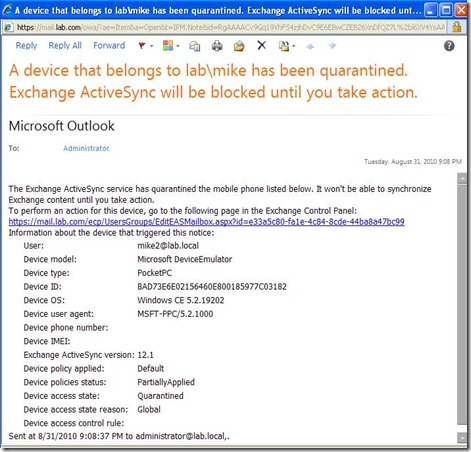The height and width of the screenshot is (452, 471).
Task: Click the https://mail.lab.com address field
Action: (231, 27)
